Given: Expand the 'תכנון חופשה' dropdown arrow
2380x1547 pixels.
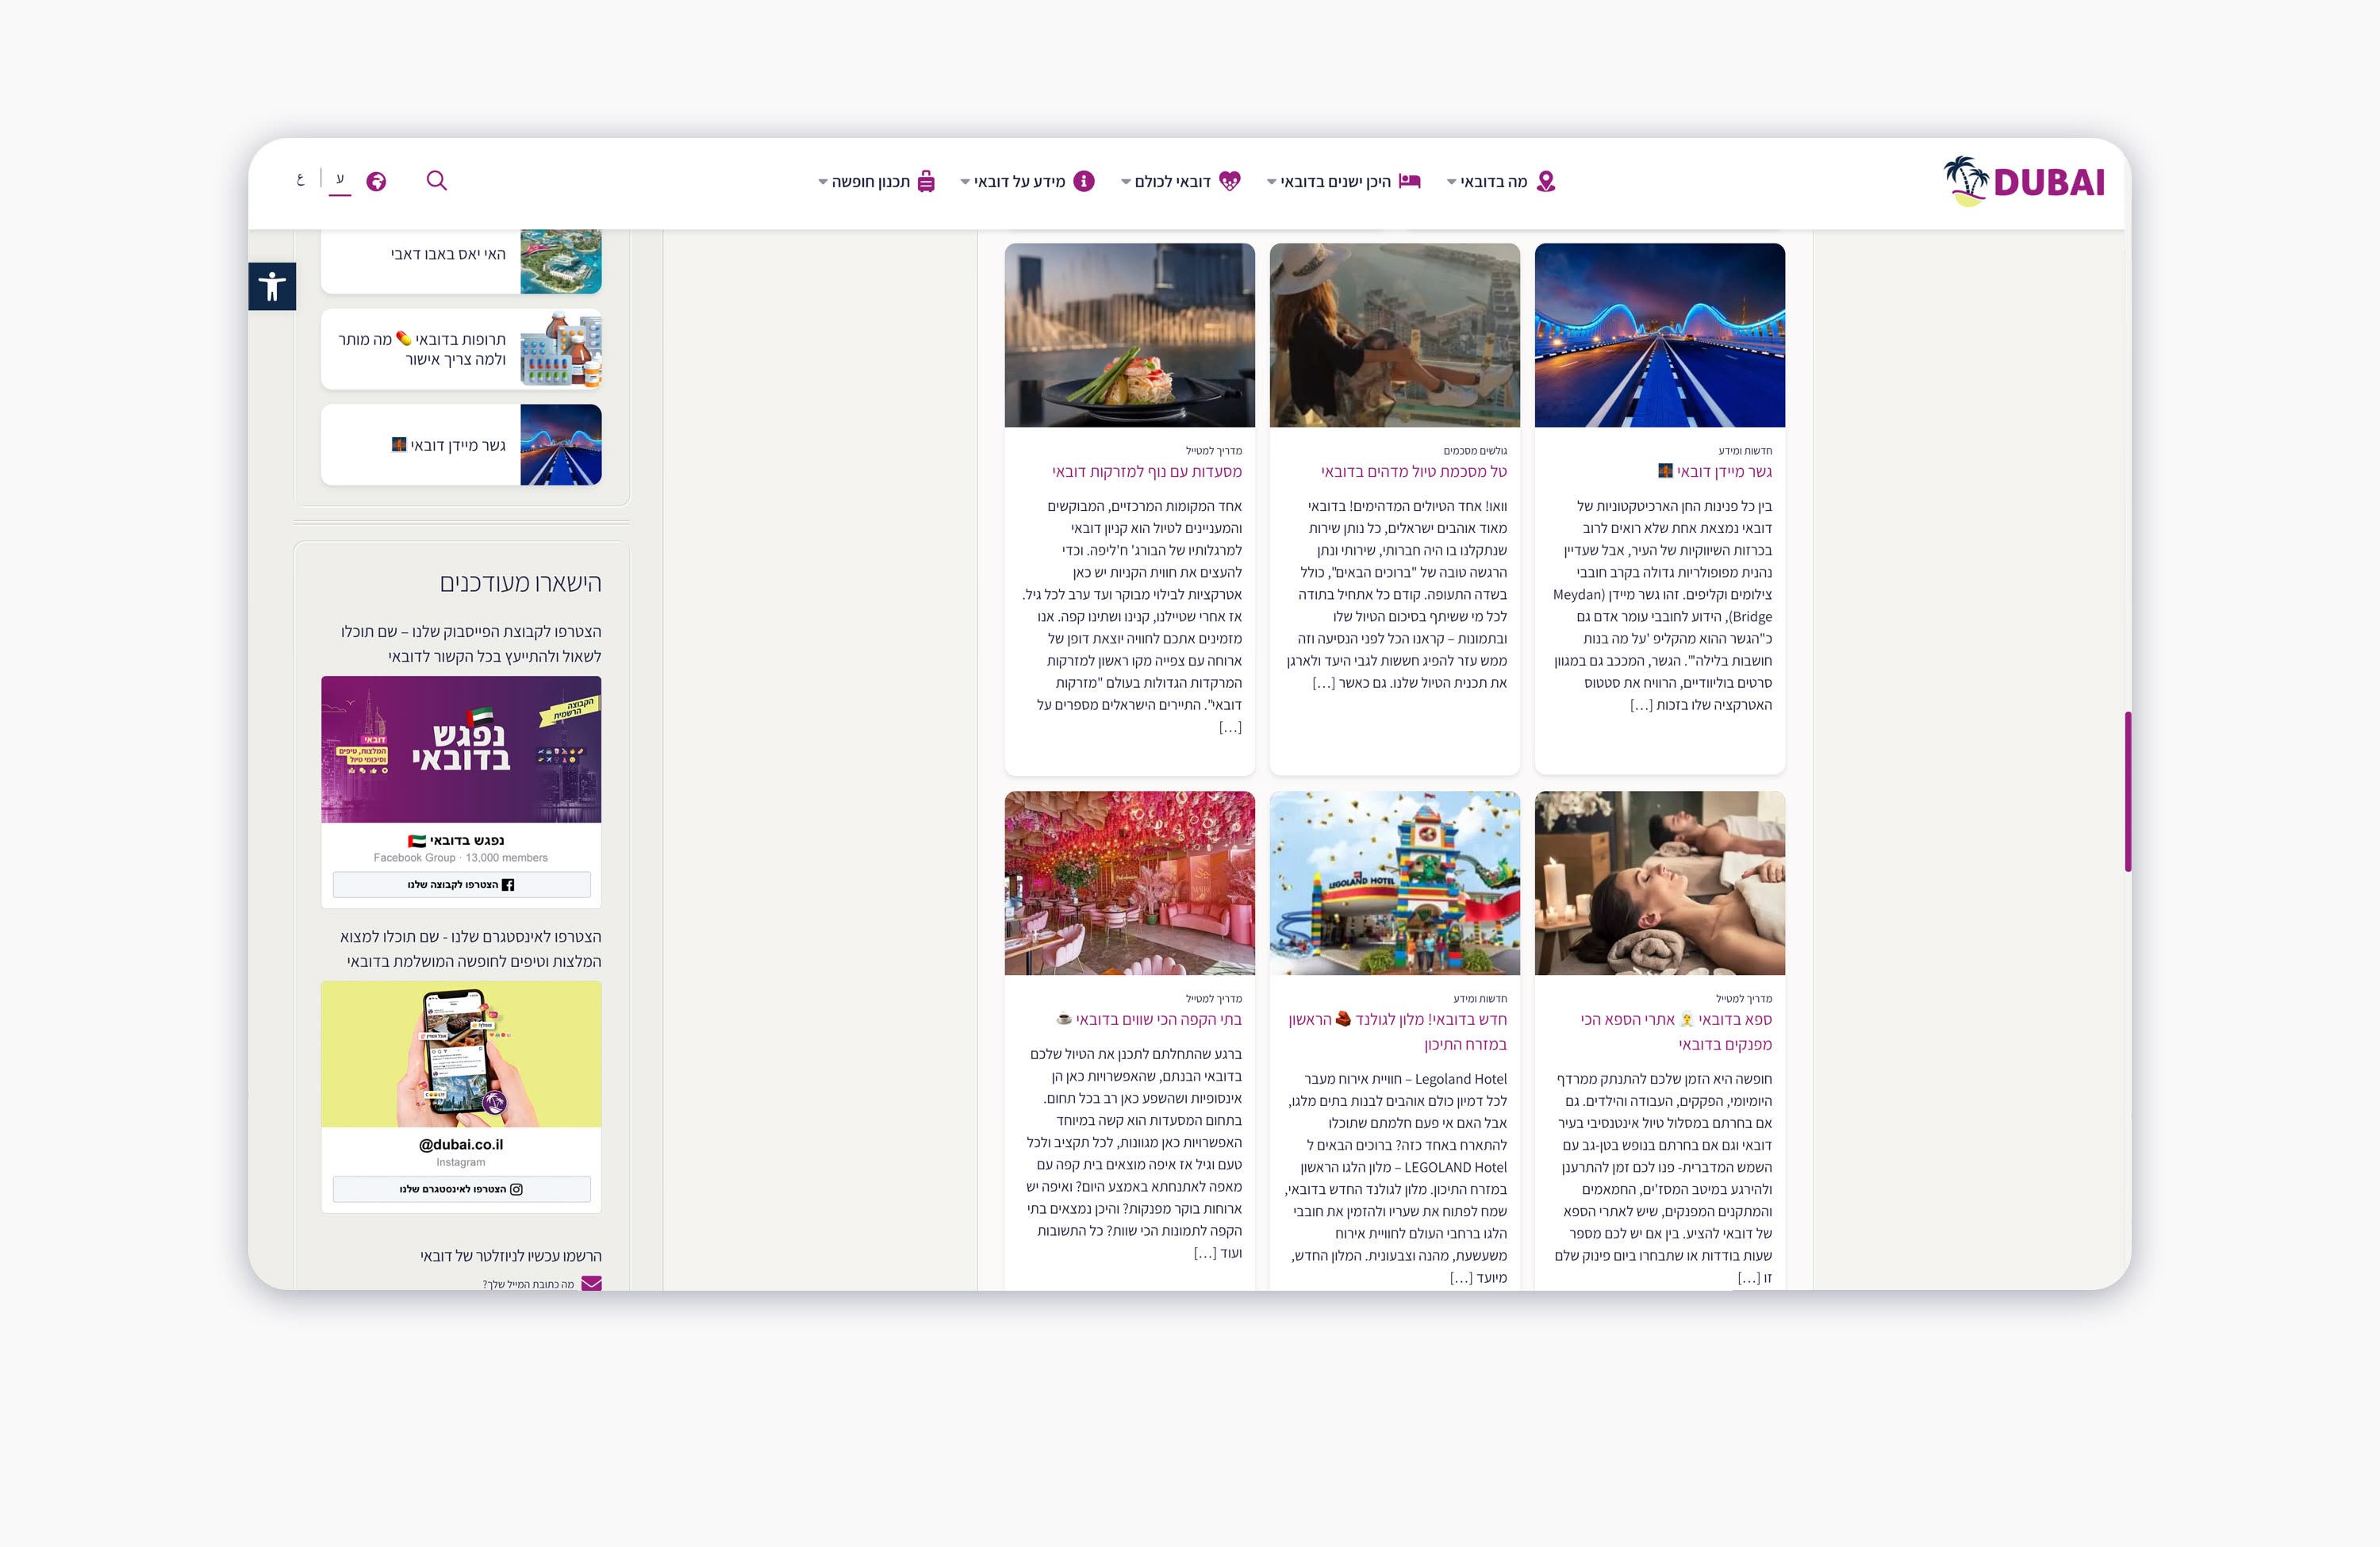Looking at the screenshot, I should (823, 182).
